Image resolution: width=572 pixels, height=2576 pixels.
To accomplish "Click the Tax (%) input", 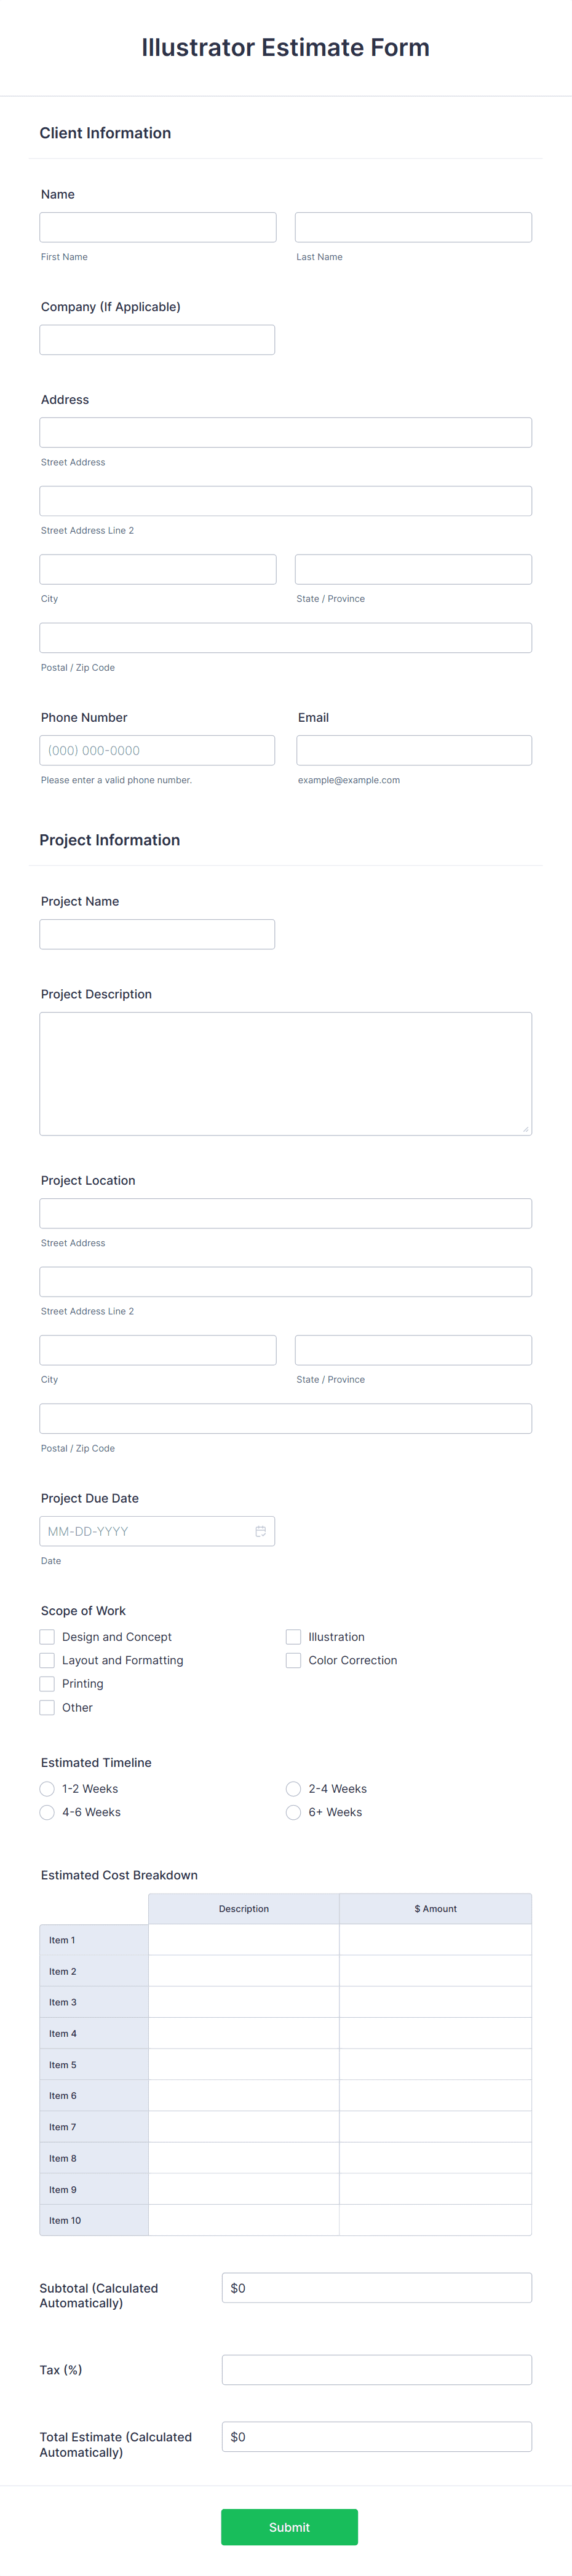I will coord(377,2370).
